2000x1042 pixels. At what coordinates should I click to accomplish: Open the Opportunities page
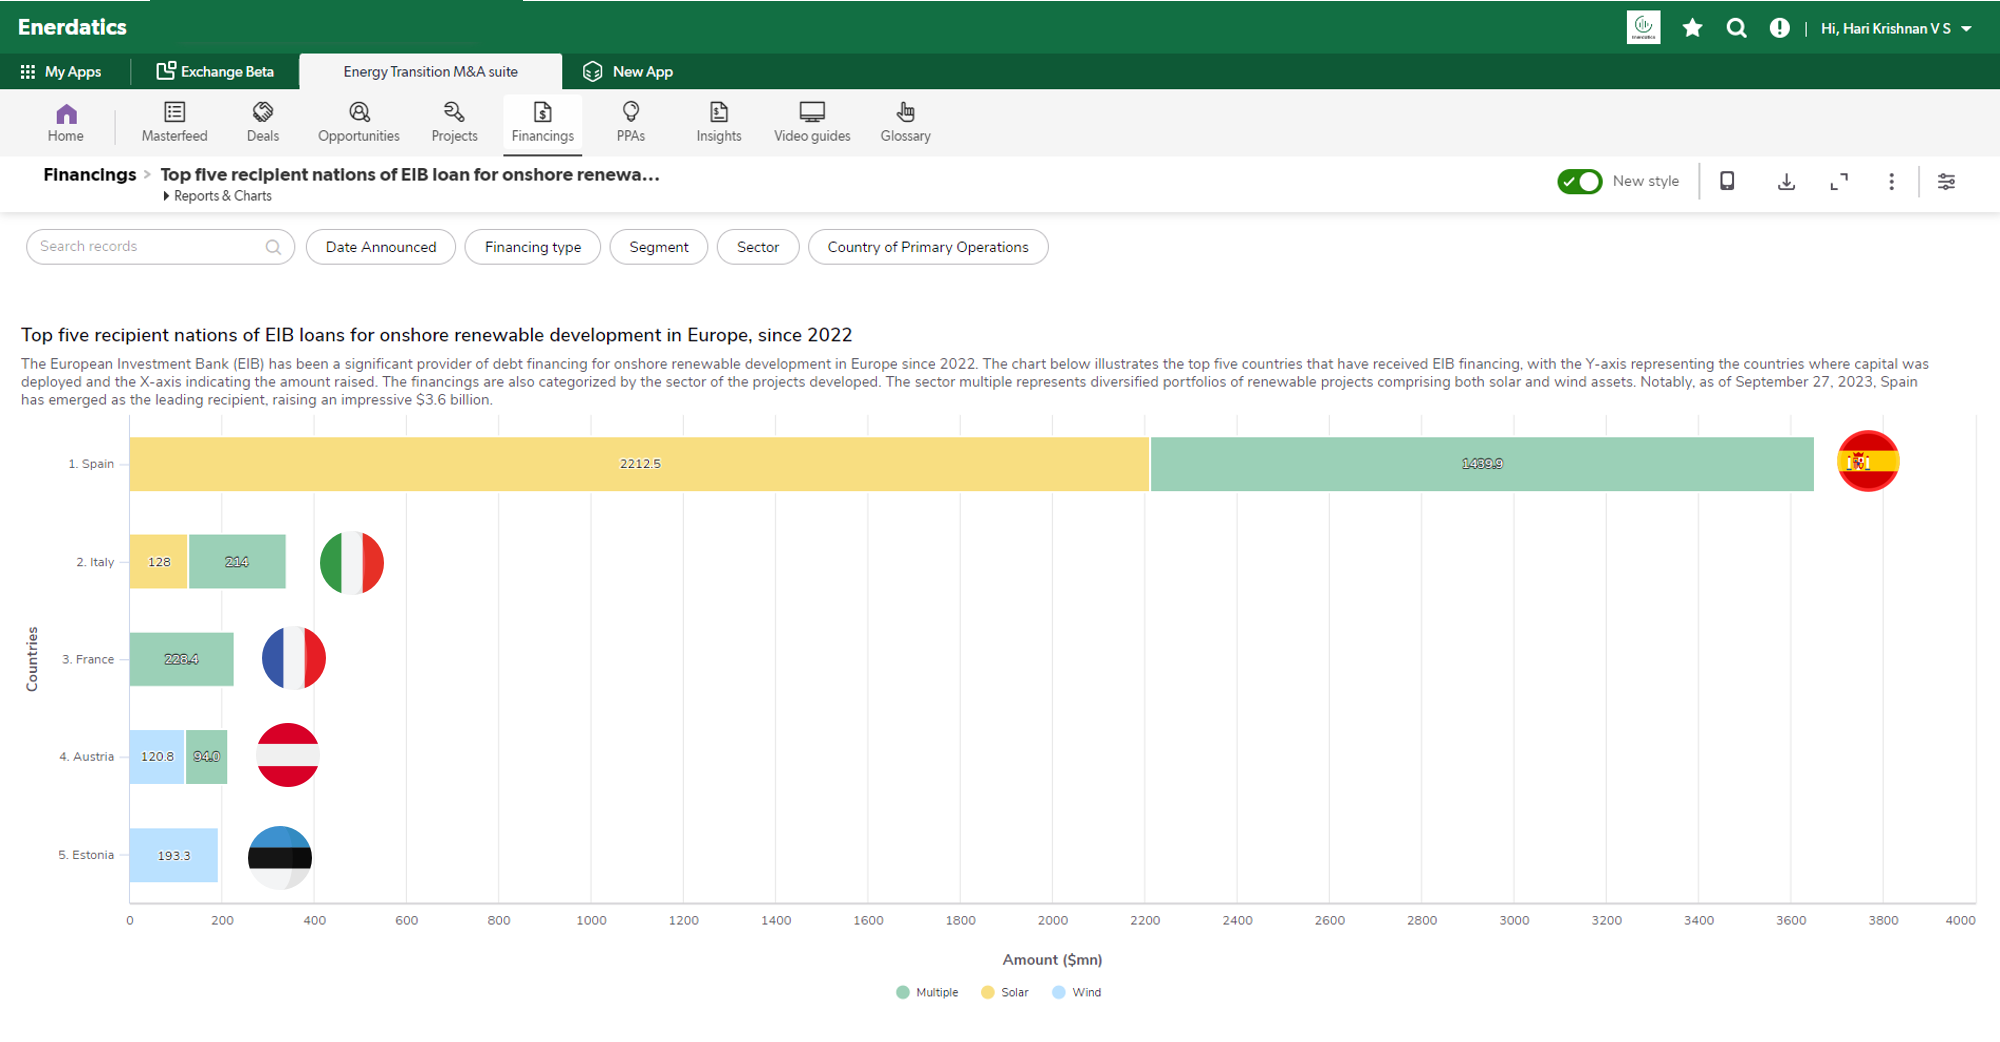pyautogui.click(x=358, y=122)
